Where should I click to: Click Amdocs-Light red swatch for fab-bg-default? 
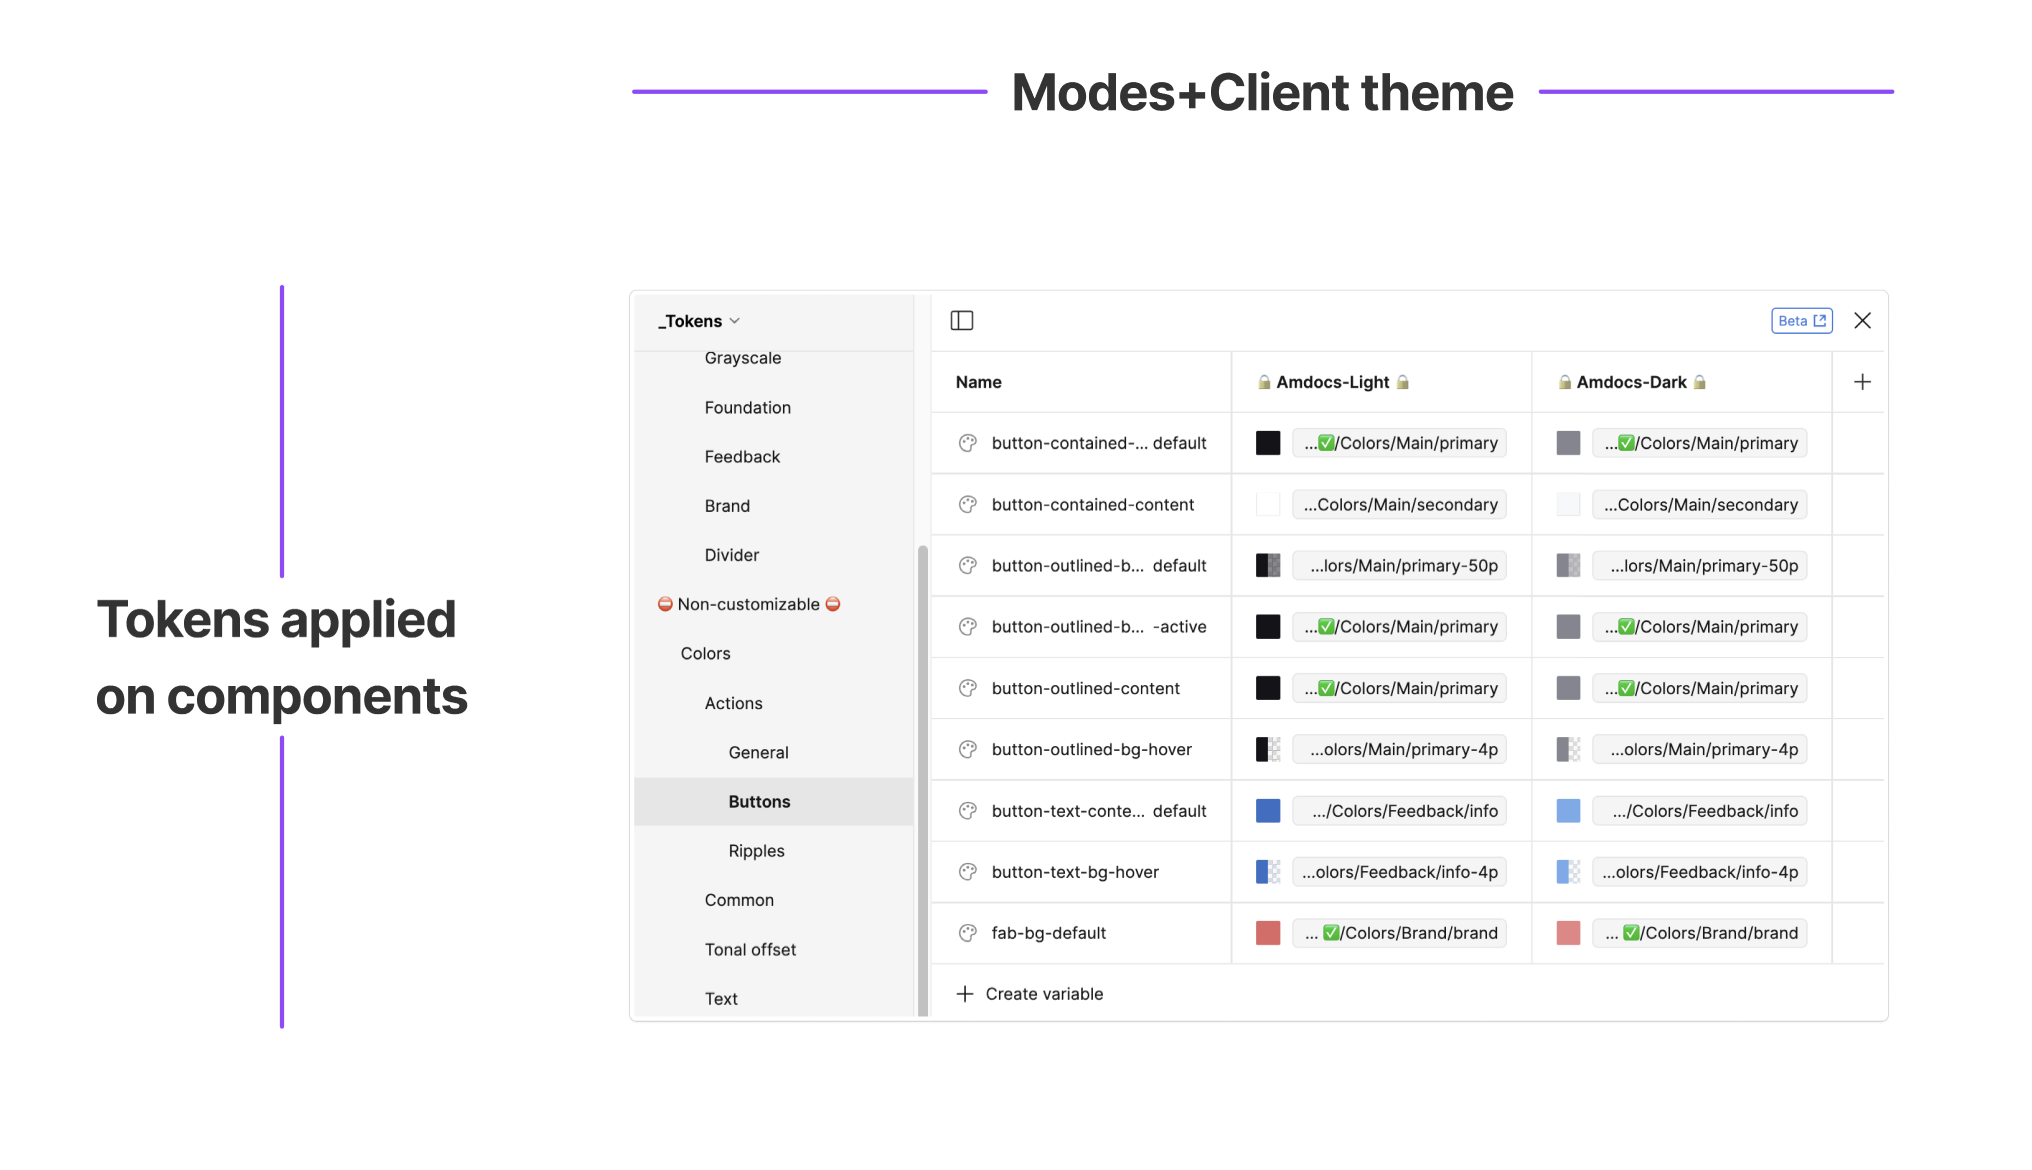(x=1268, y=933)
